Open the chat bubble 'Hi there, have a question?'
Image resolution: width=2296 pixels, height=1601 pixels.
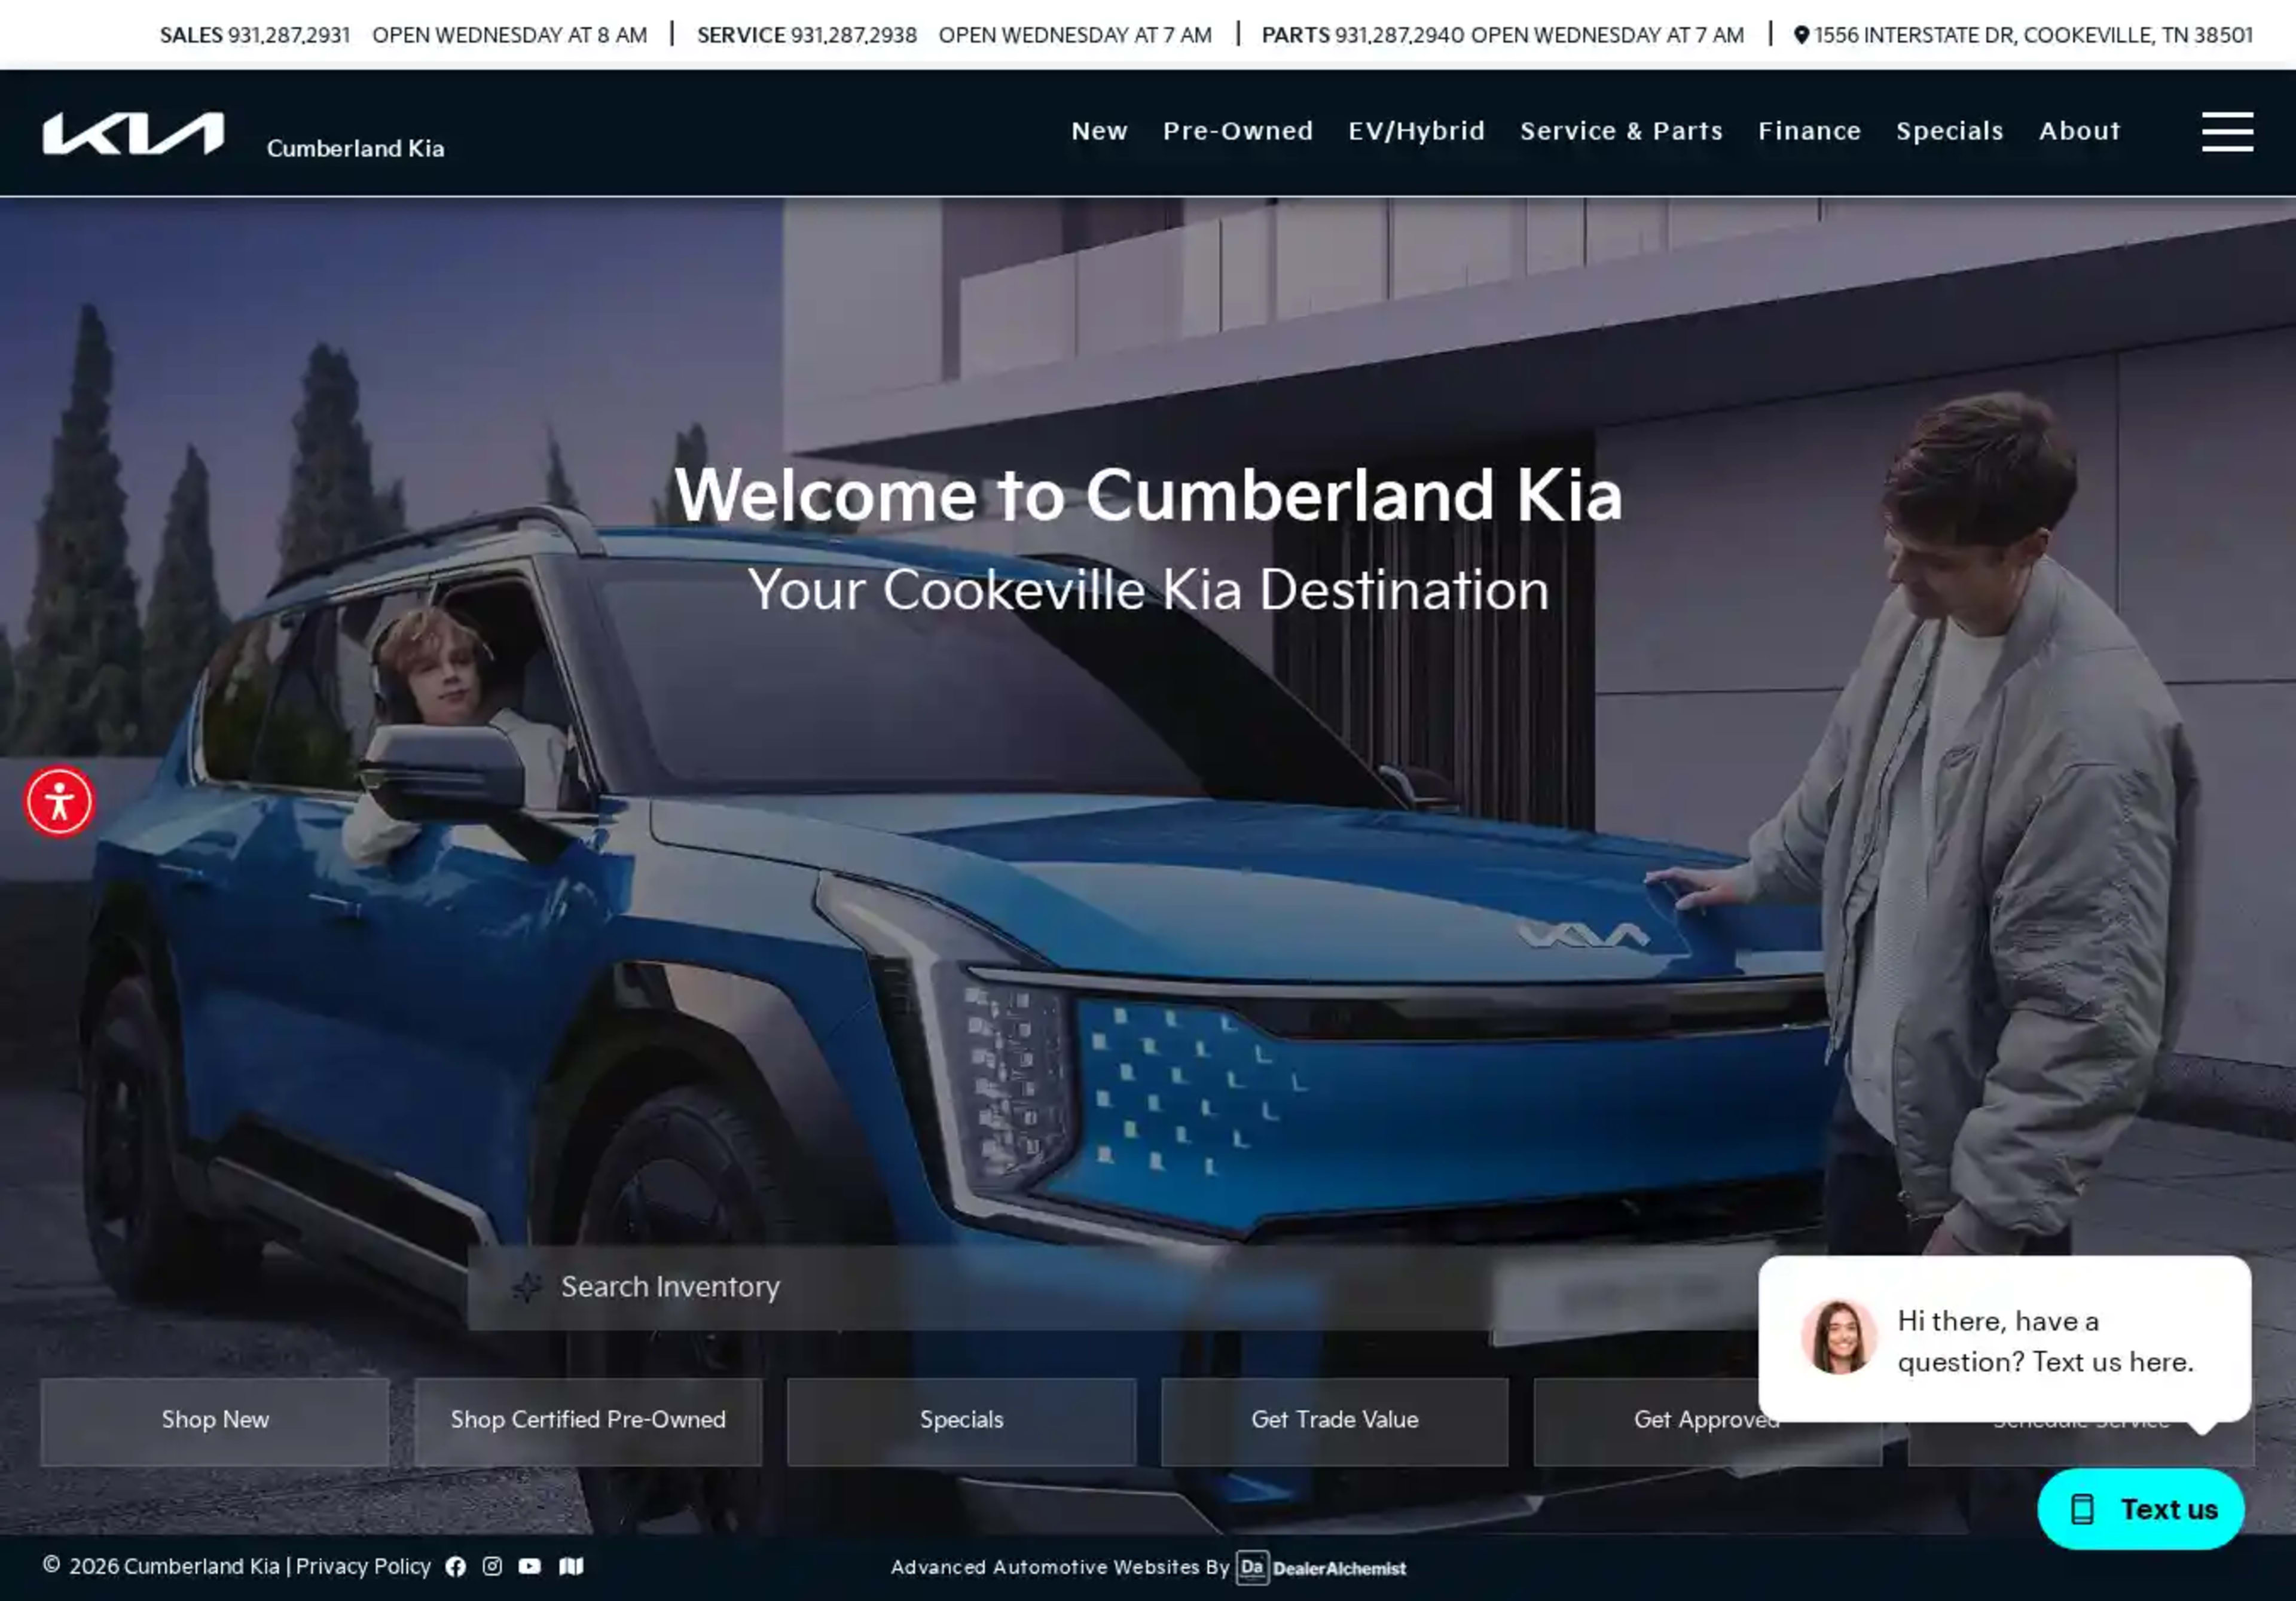[x=2004, y=1338]
